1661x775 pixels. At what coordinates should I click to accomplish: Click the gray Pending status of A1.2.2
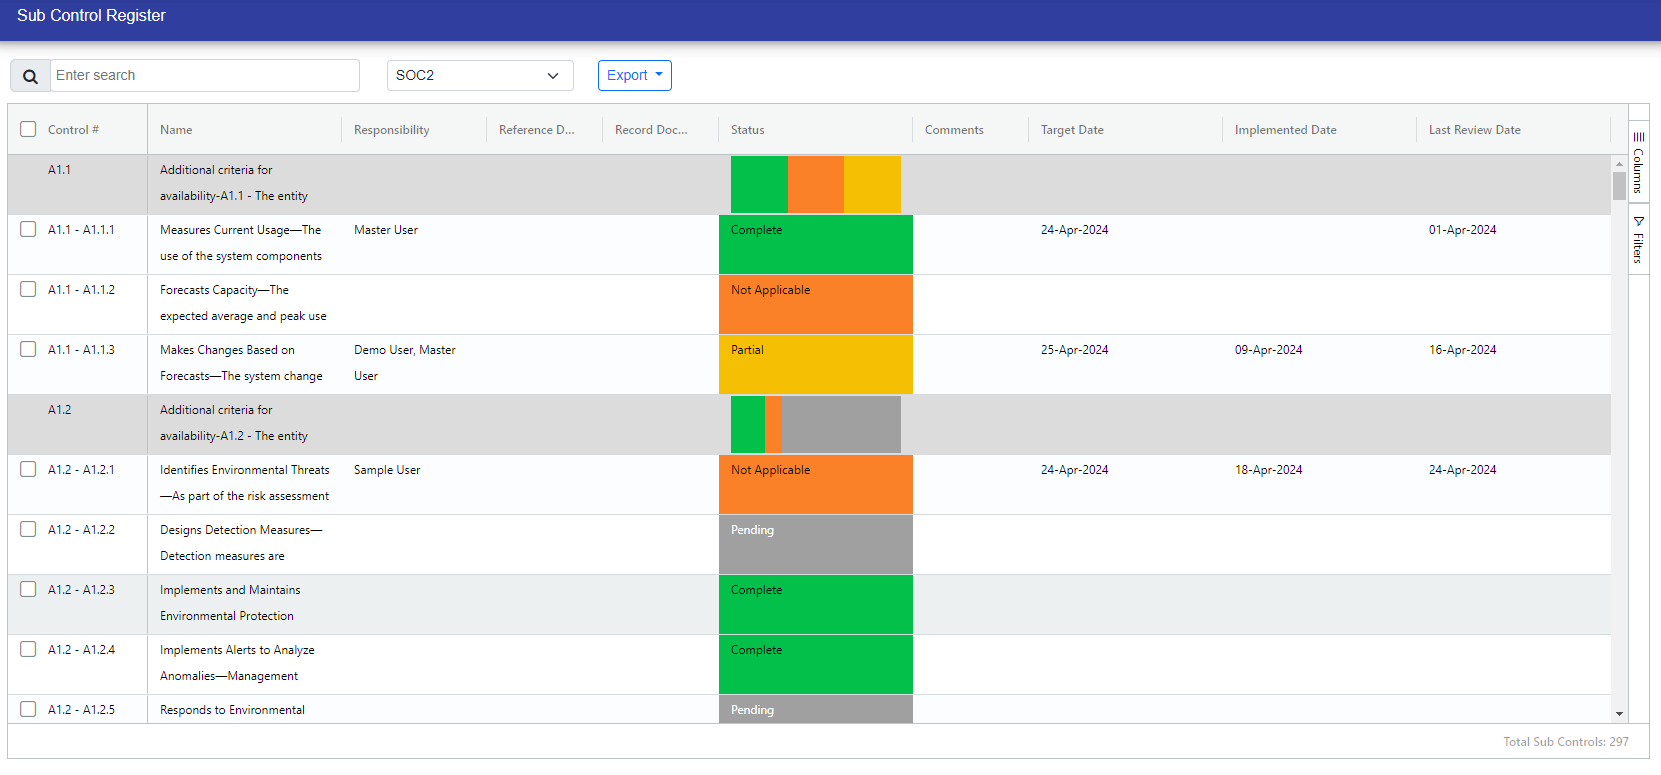(x=815, y=544)
